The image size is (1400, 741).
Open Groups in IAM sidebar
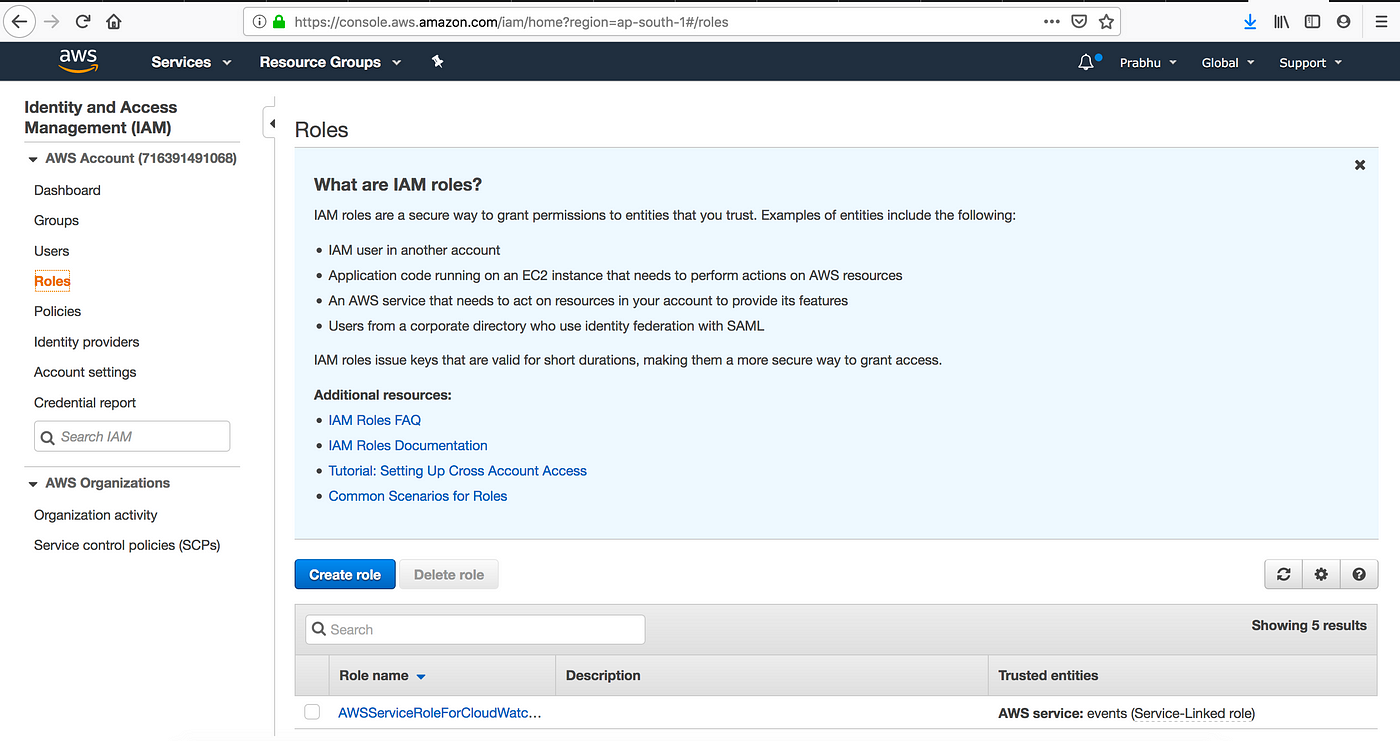pyautogui.click(x=56, y=220)
